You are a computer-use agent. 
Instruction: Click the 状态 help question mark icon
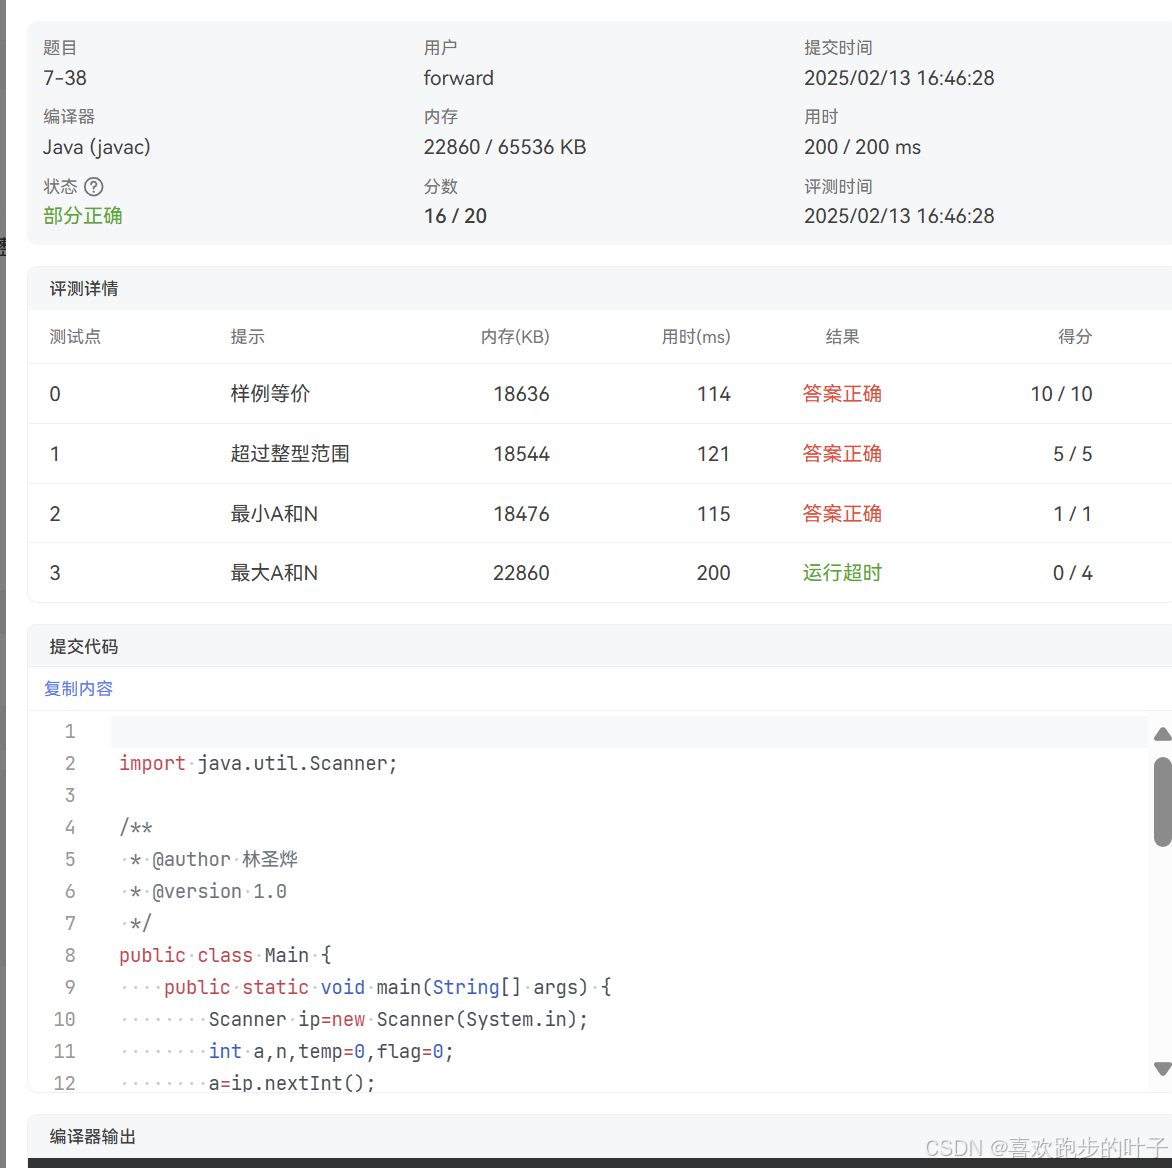94,186
